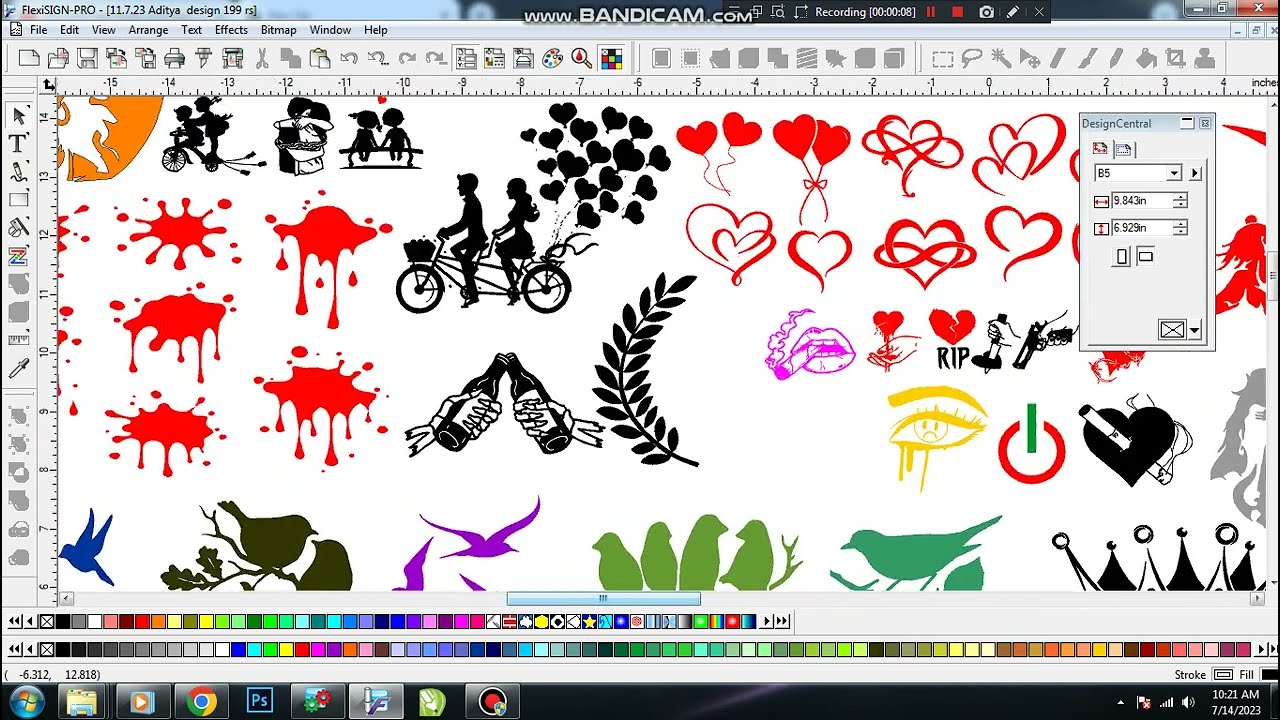The width and height of the screenshot is (1280, 720).
Task: Click the Color Specs magnifier icon
Action: 582,58
